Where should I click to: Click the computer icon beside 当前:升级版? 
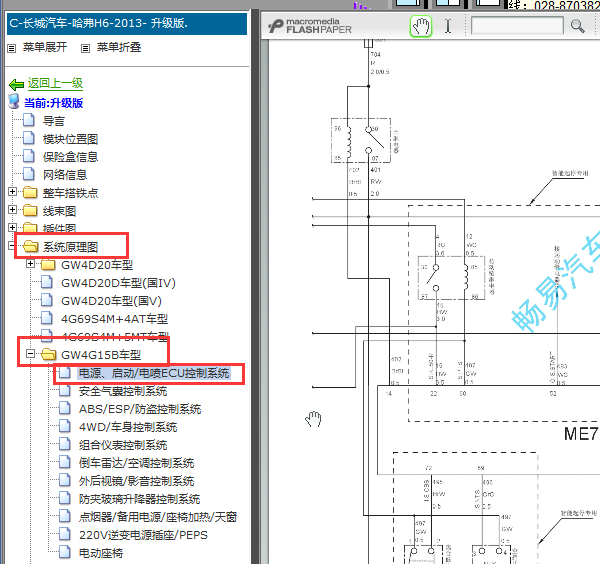coord(14,101)
